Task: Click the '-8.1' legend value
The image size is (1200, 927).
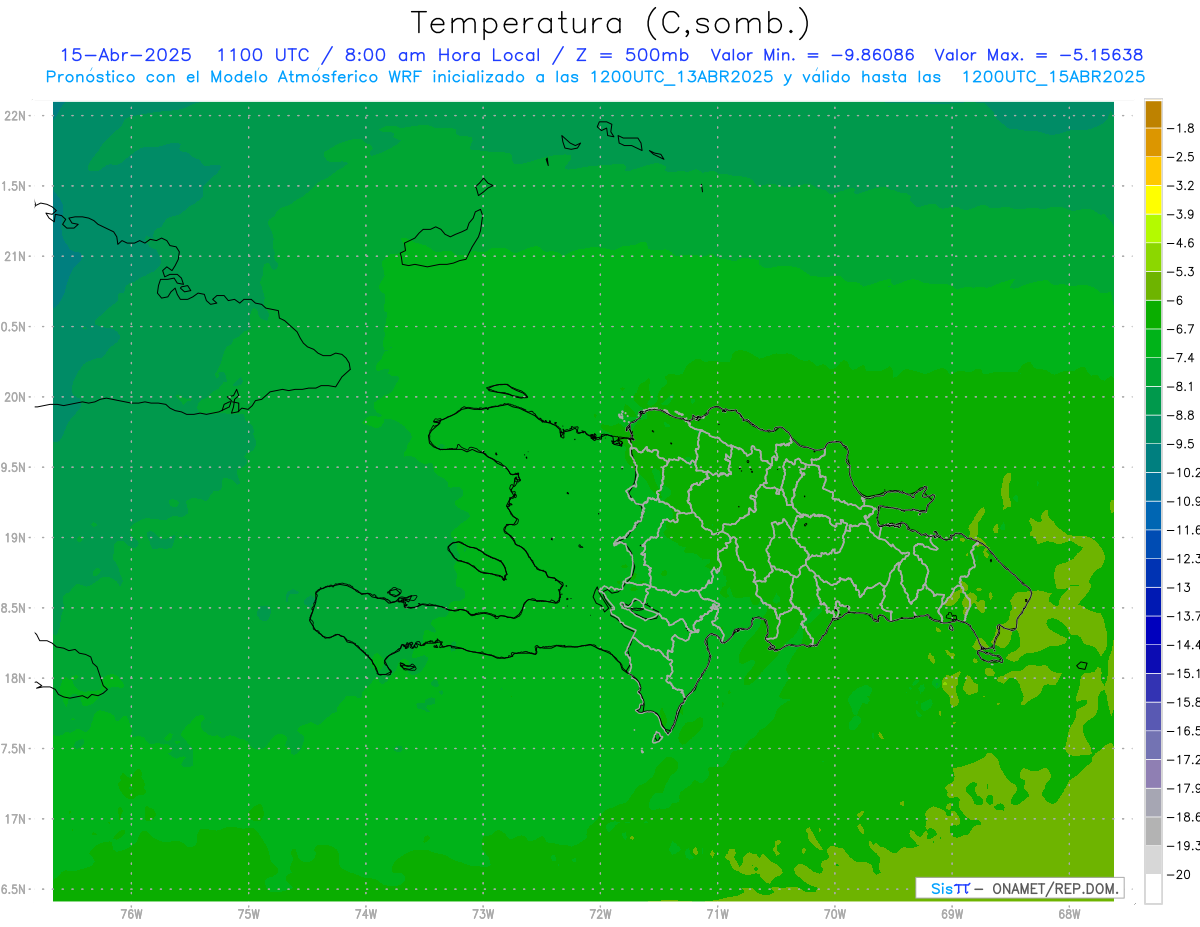Action: tap(1181, 386)
